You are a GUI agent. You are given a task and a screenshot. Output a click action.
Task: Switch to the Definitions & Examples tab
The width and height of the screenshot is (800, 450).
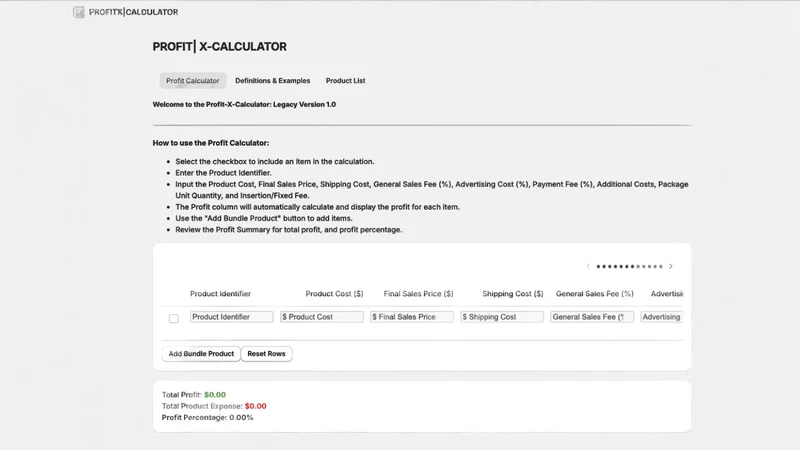(272, 81)
